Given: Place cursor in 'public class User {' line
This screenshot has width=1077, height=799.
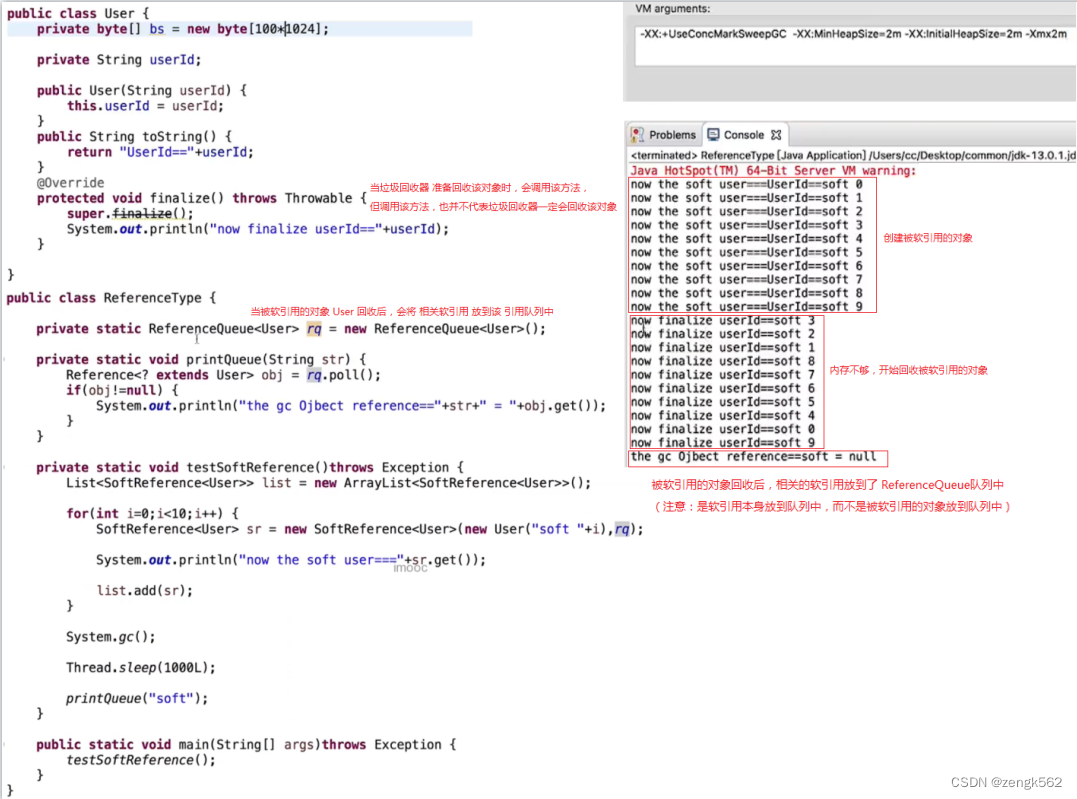Looking at the screenshot, I should pyautogui.click(x=78, y=13).
